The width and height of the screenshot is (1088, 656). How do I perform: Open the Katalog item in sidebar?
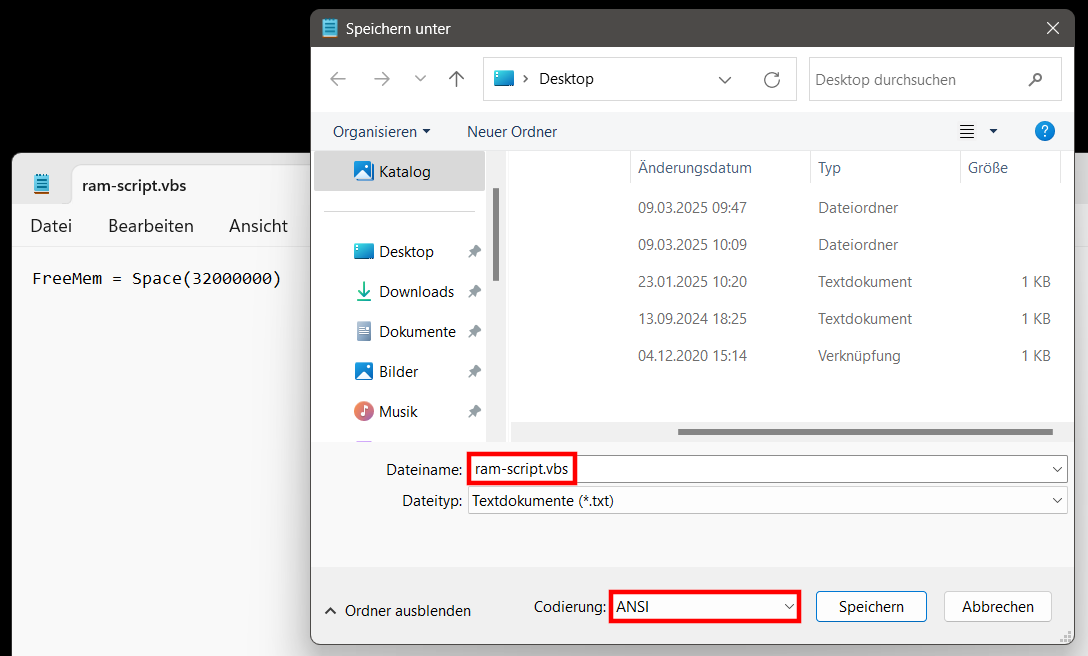[x=404, y=171]
